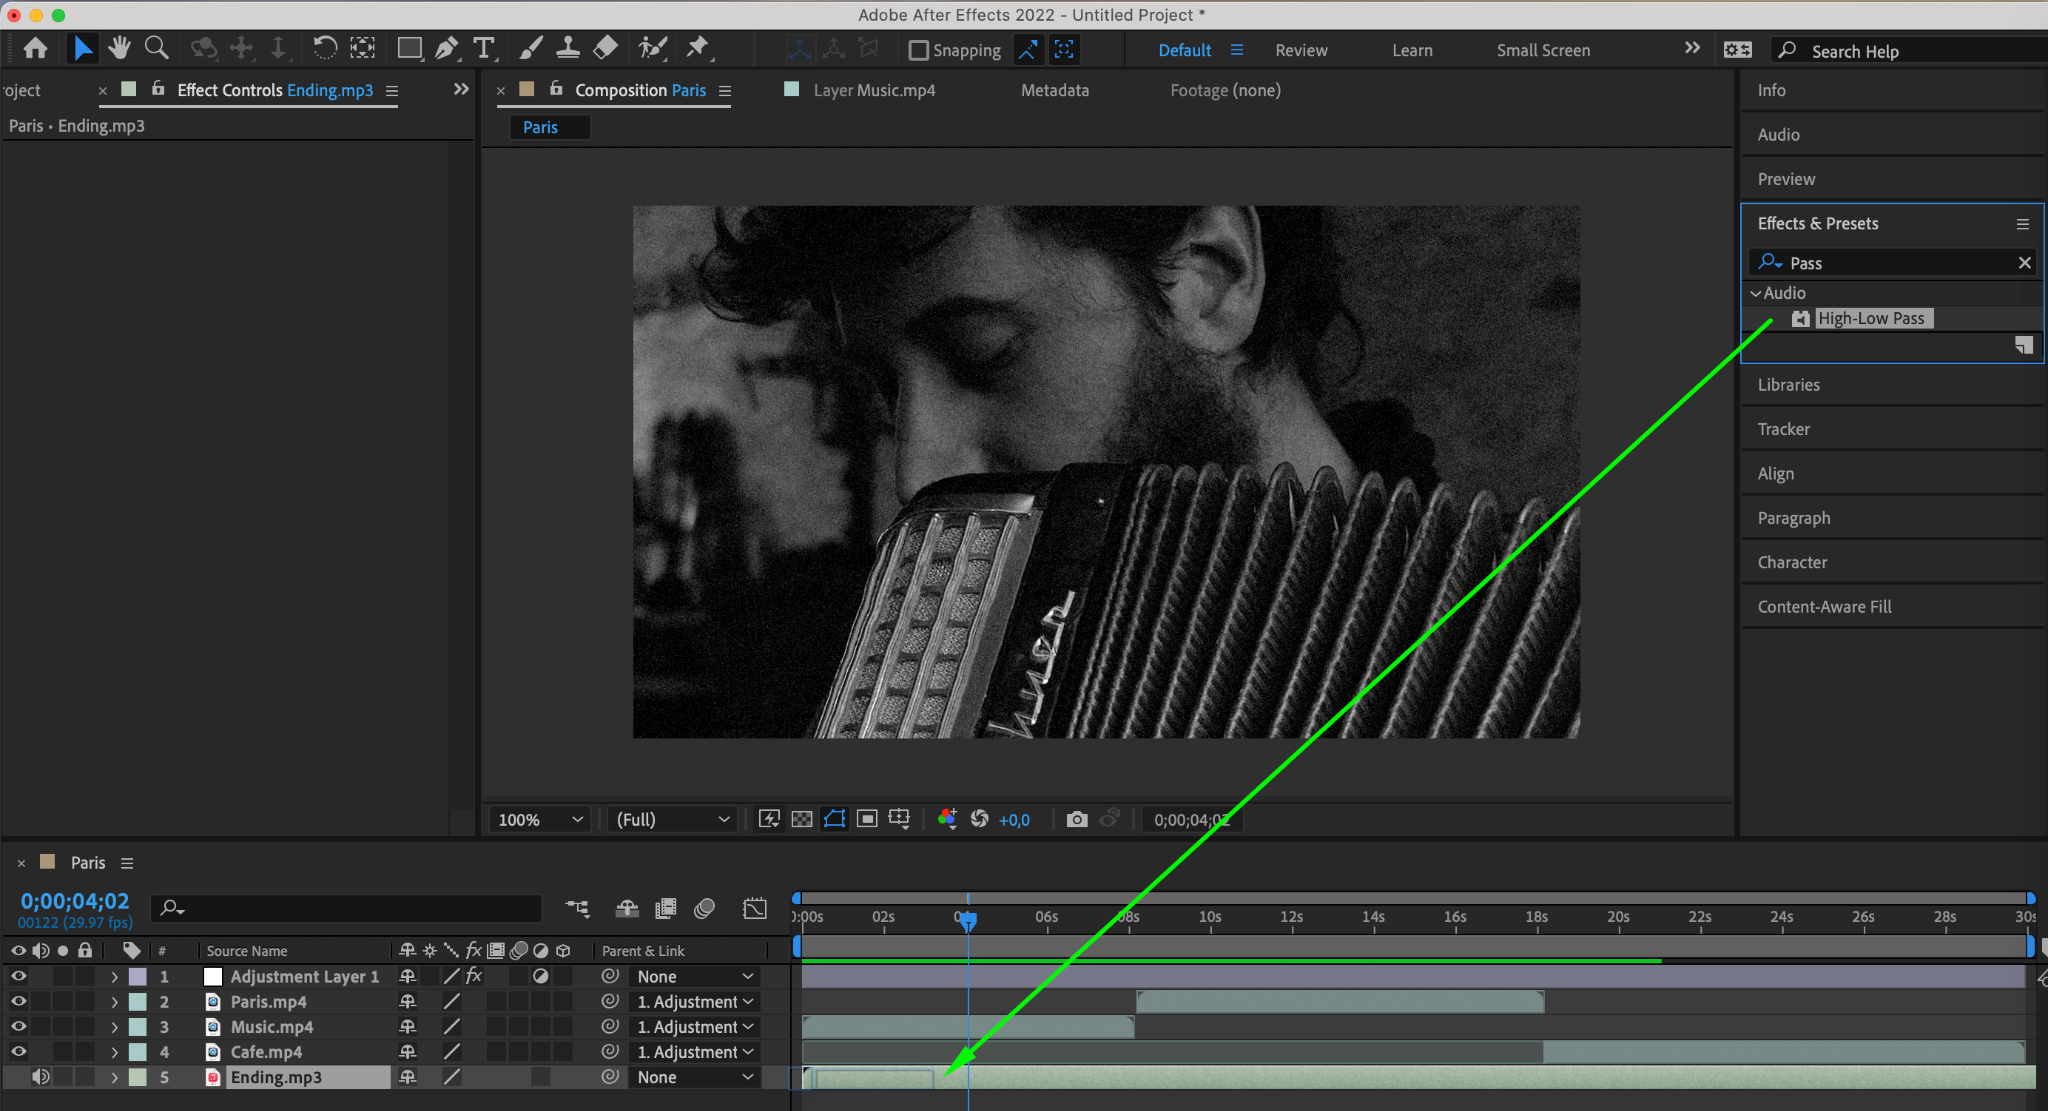Click the Home icon
Screen dimensions: 2048x1111
pyautogui.click(x=36, y=48)
